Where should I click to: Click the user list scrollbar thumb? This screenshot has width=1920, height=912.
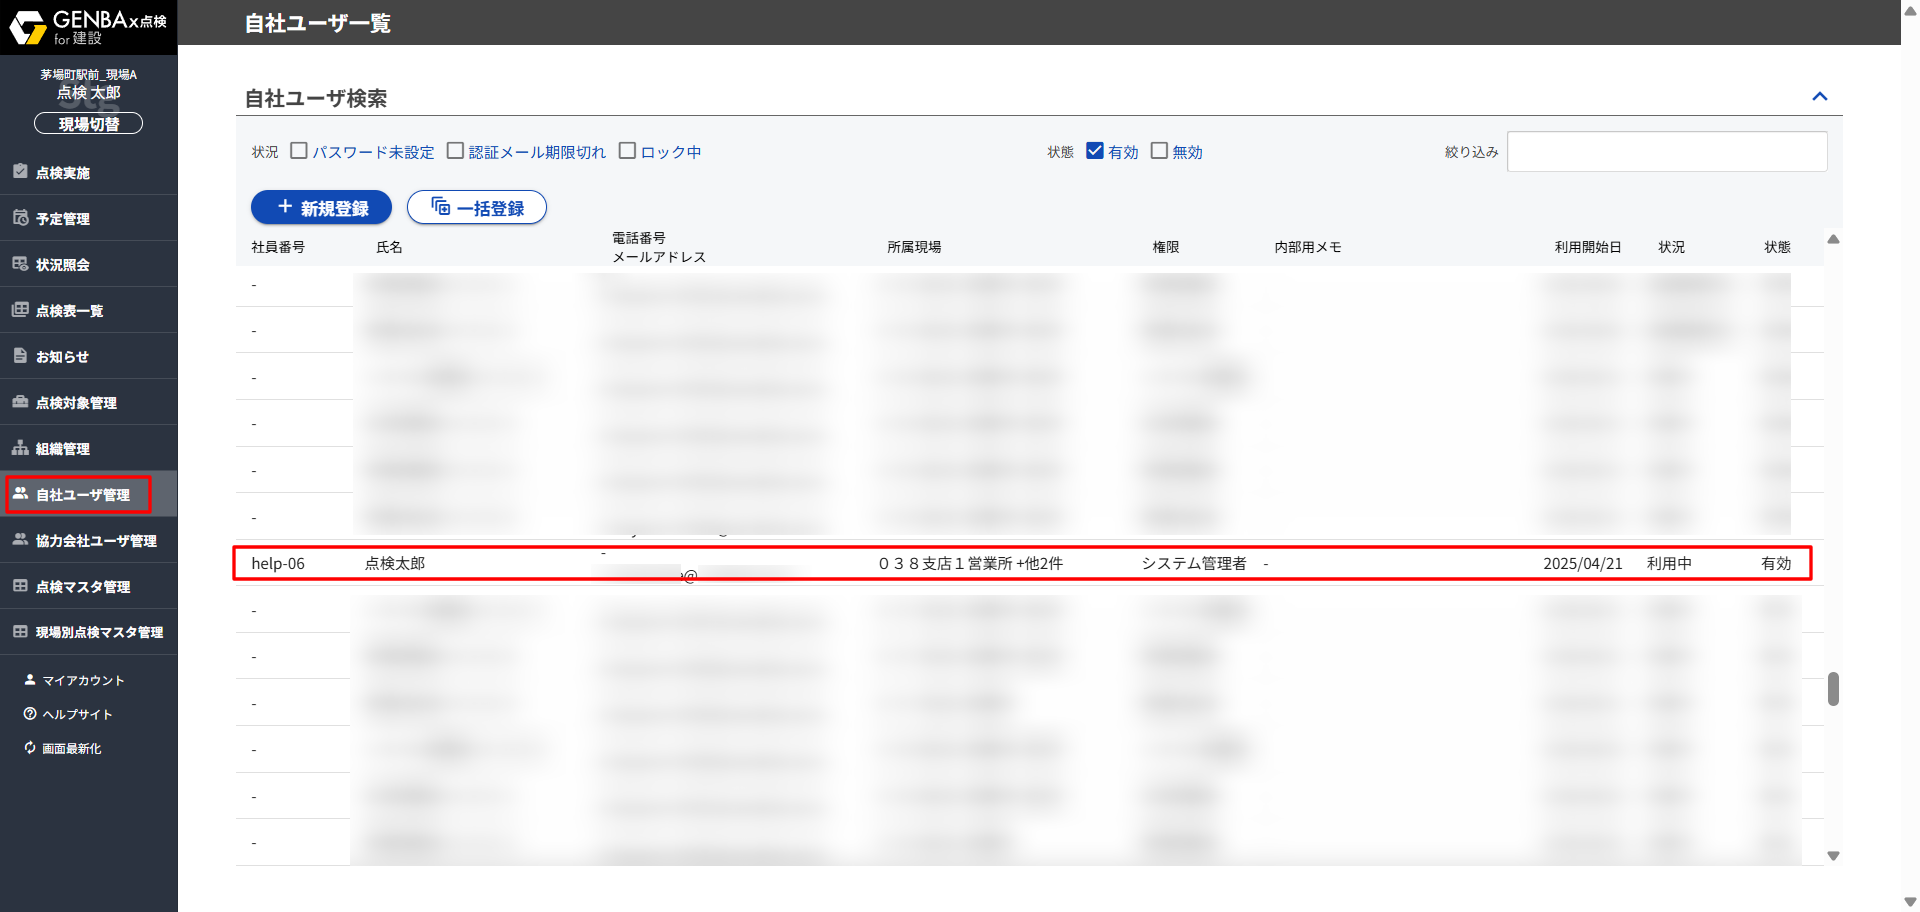tap(1833, 688)
